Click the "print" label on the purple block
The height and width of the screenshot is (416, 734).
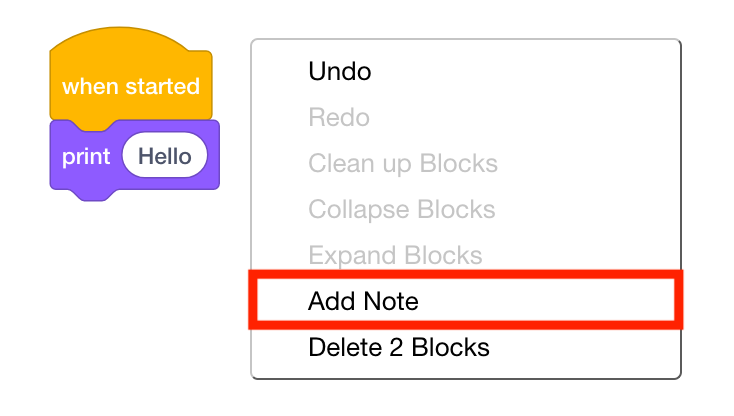[86, 157]
